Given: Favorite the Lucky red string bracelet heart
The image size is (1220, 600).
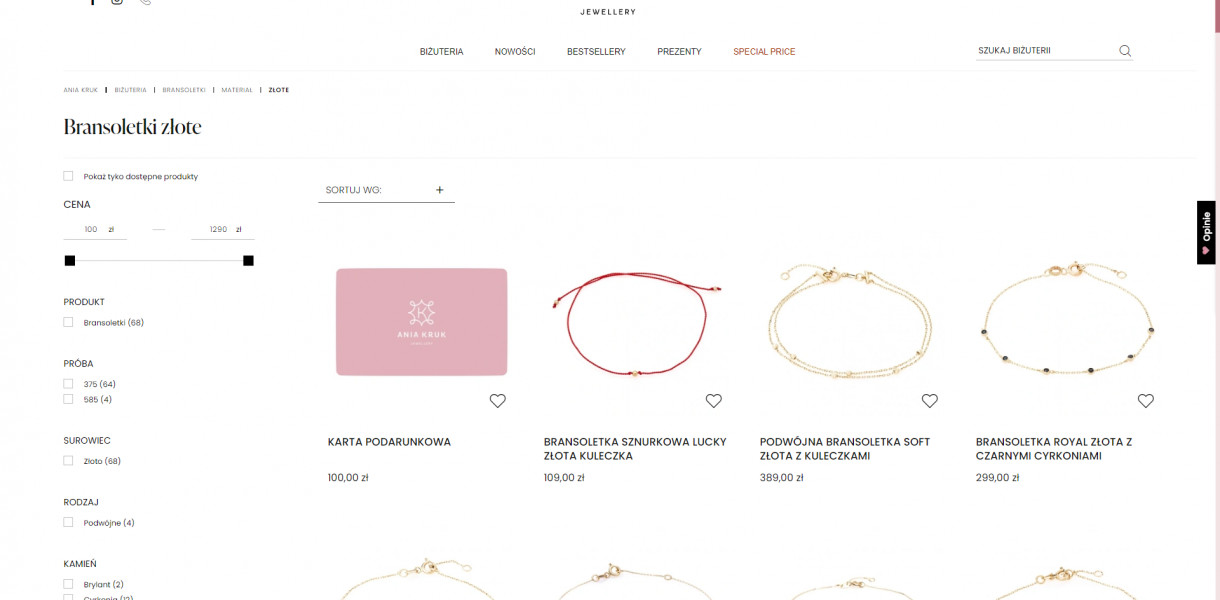Looking at the screenshot, I should tap(714, 401).
